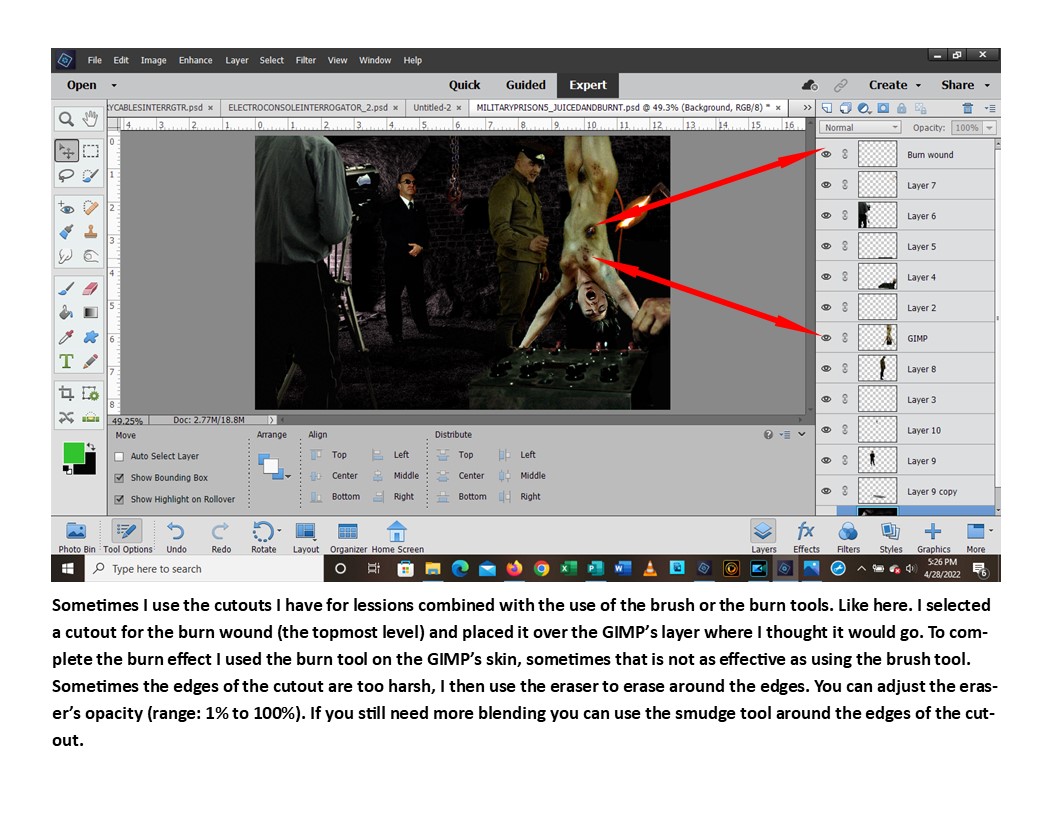Viewport: 1056px width, 816px height.
Task: Enable the Auto Select Layer checkbox
Action: pos(120,456)
